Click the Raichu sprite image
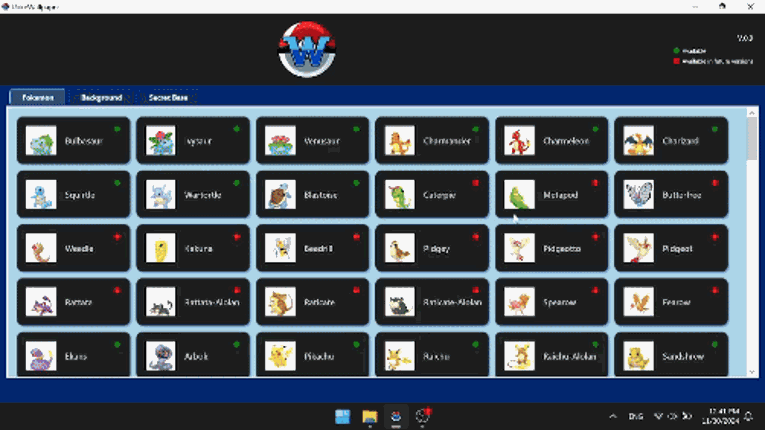 [400, 356]
